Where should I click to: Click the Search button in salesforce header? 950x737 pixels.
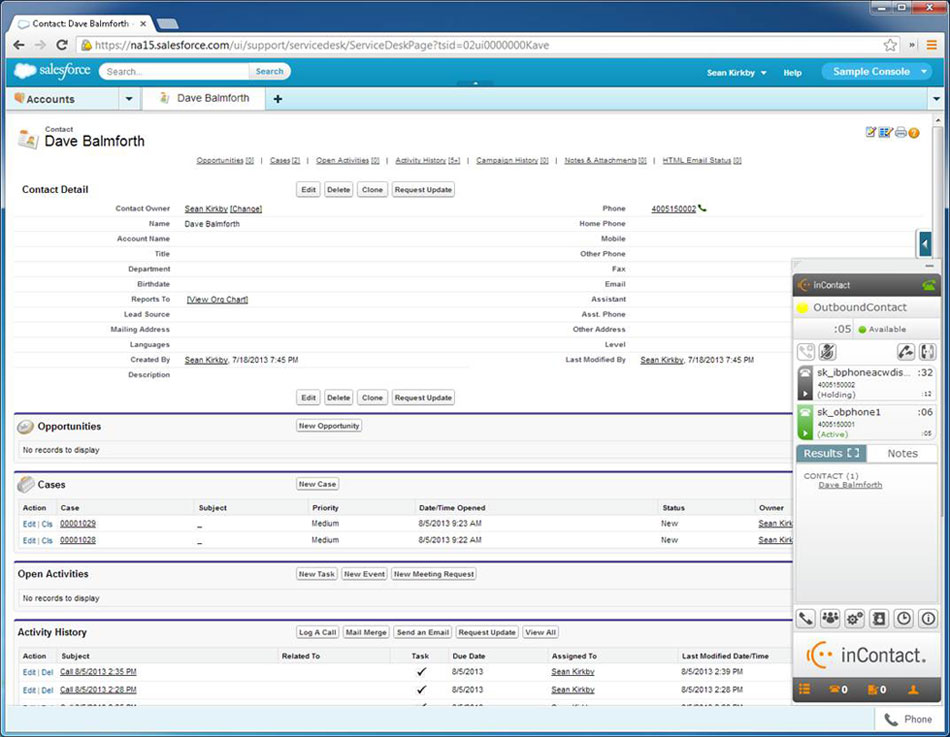click(x=269, y=72)
